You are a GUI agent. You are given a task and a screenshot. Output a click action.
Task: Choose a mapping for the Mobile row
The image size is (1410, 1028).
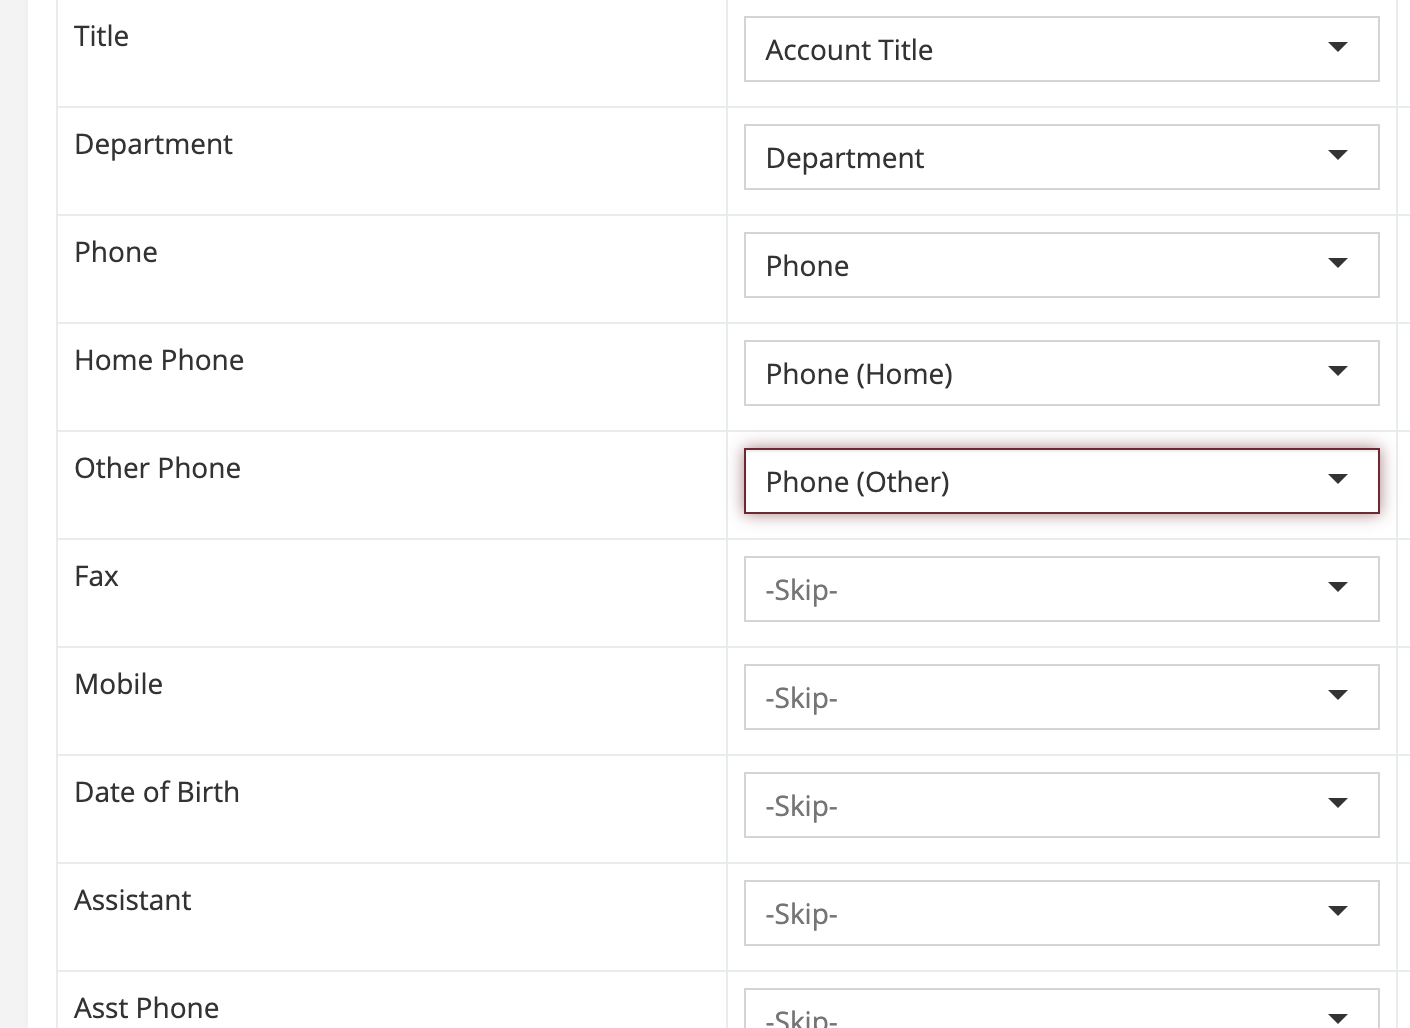click(1061, 697)
